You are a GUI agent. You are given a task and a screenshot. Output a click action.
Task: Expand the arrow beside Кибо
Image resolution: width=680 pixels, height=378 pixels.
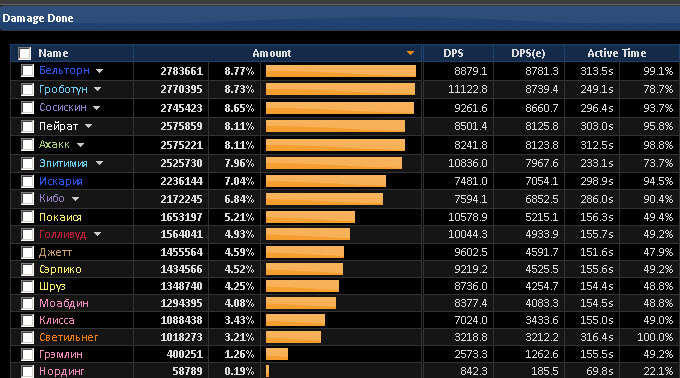click(75, 199)
